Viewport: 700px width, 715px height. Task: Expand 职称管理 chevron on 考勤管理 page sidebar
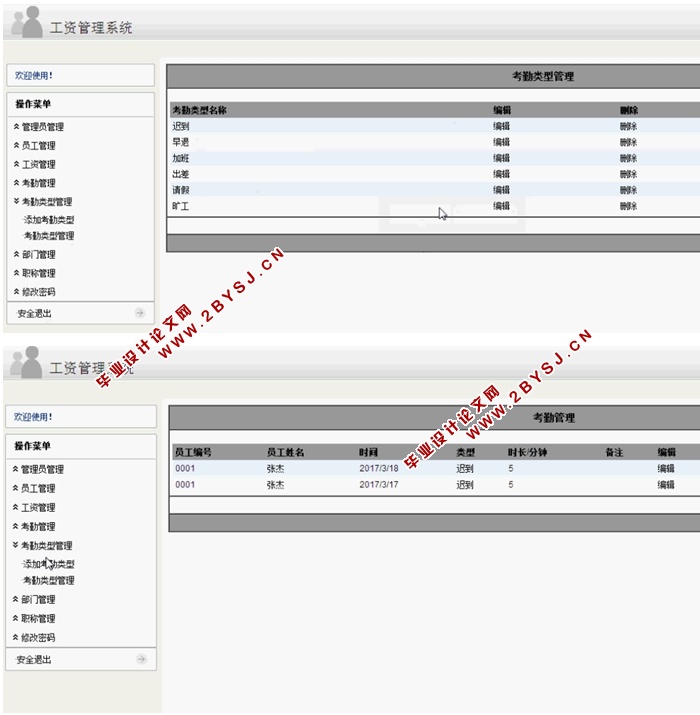(16, 618)
